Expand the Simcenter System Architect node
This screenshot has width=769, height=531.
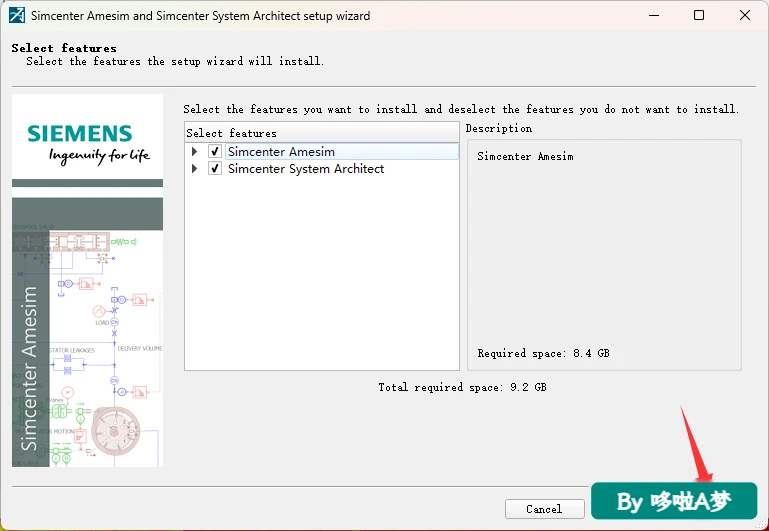pos(195,169)
